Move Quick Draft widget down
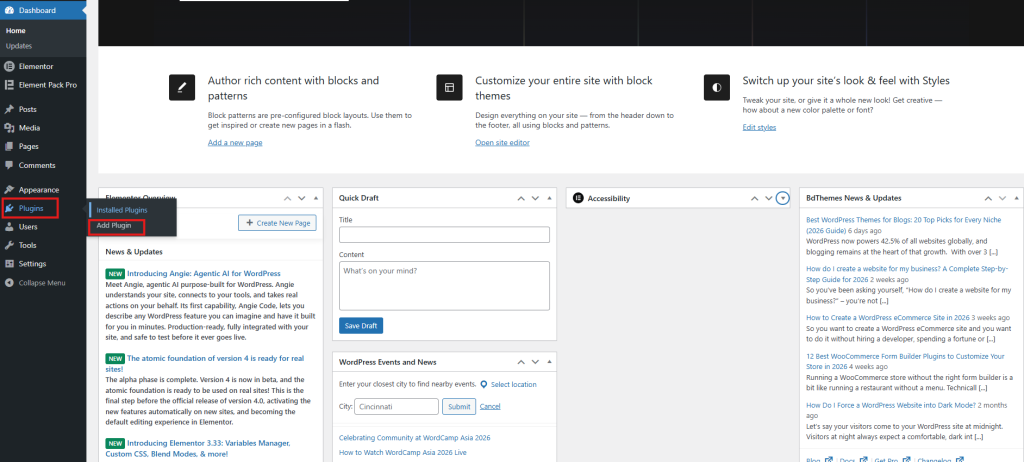 535,198
